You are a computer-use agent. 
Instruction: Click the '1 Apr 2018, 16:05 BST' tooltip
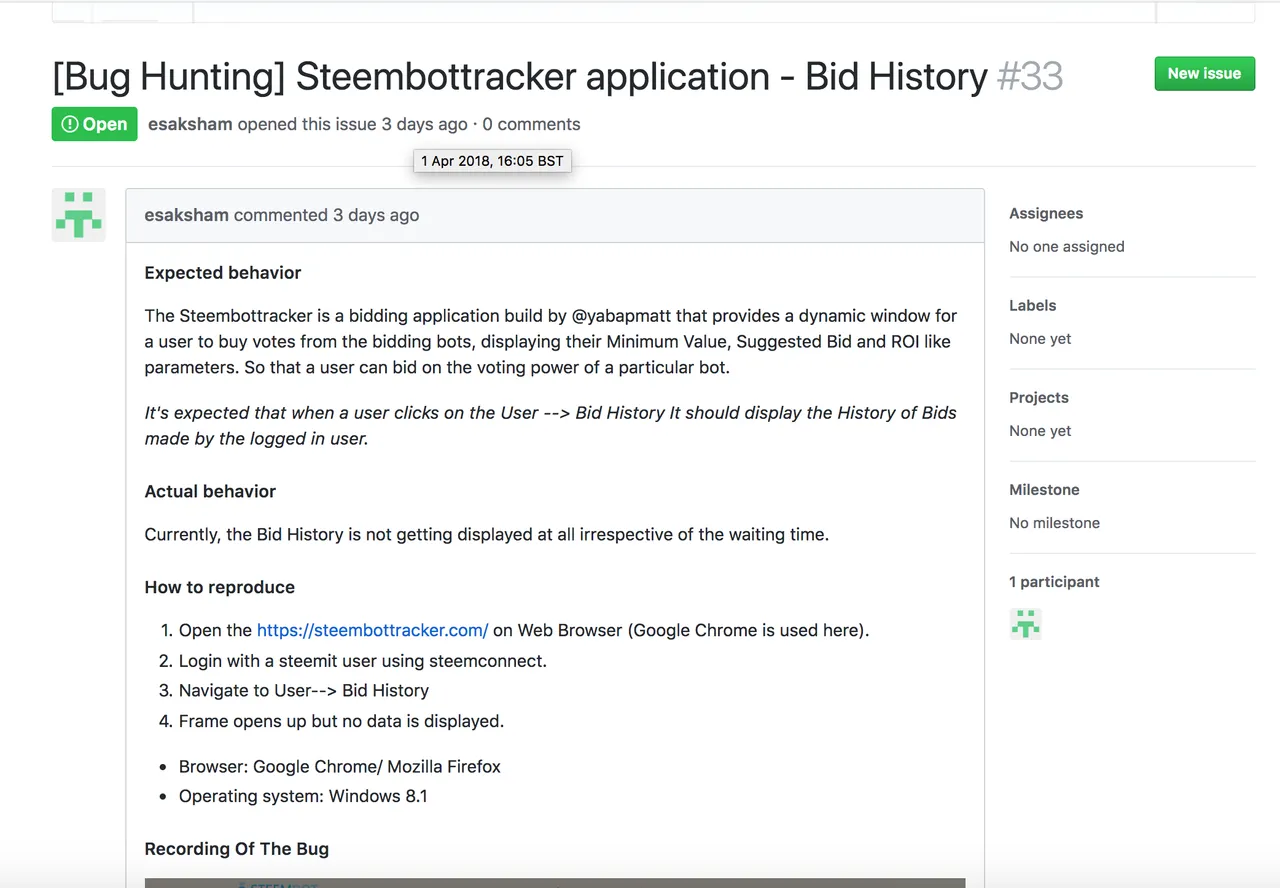492,161
